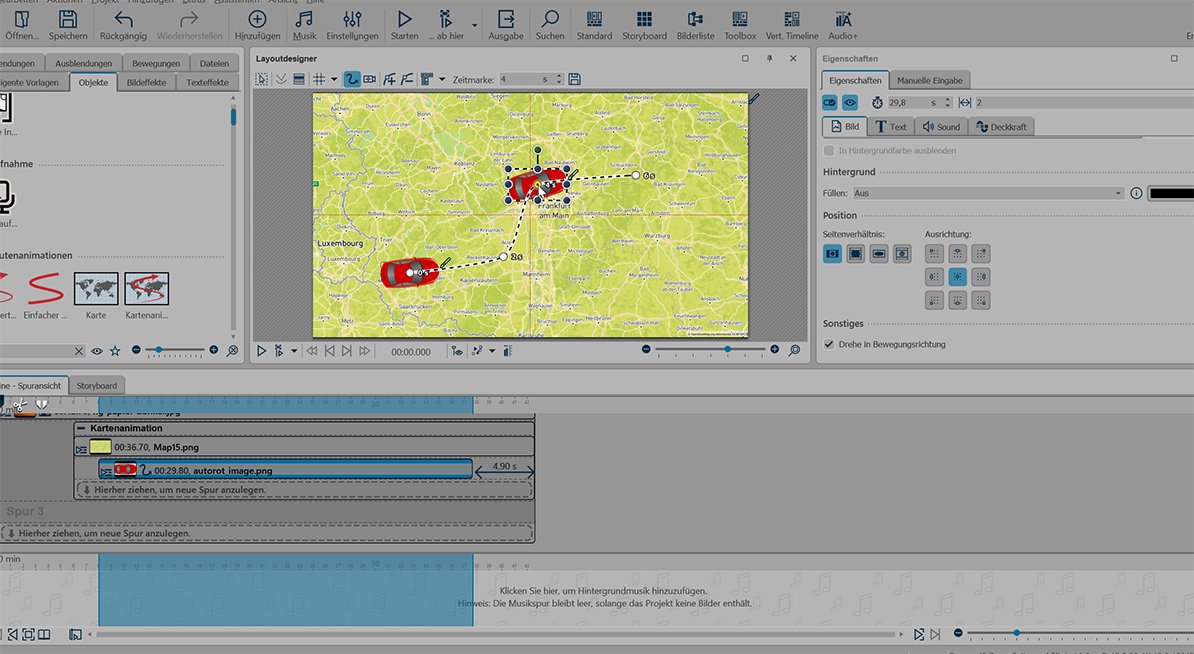
Task: Adjust the duration 29,8 s spinner arrows
Action: (947, 103)
